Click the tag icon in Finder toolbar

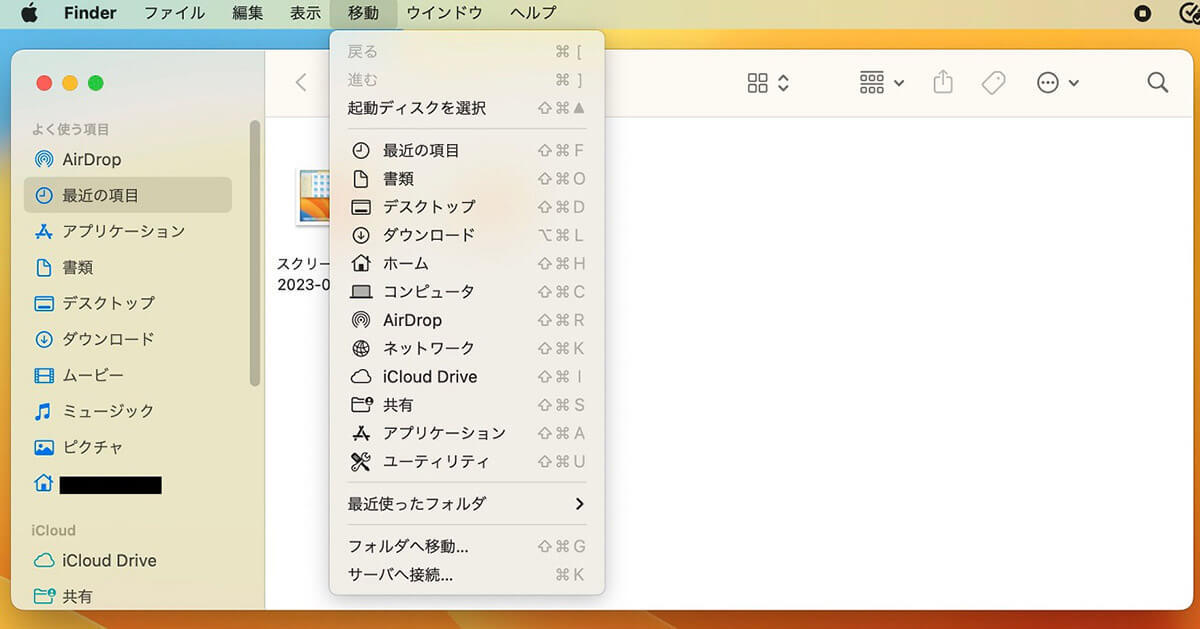pos(993,83)
